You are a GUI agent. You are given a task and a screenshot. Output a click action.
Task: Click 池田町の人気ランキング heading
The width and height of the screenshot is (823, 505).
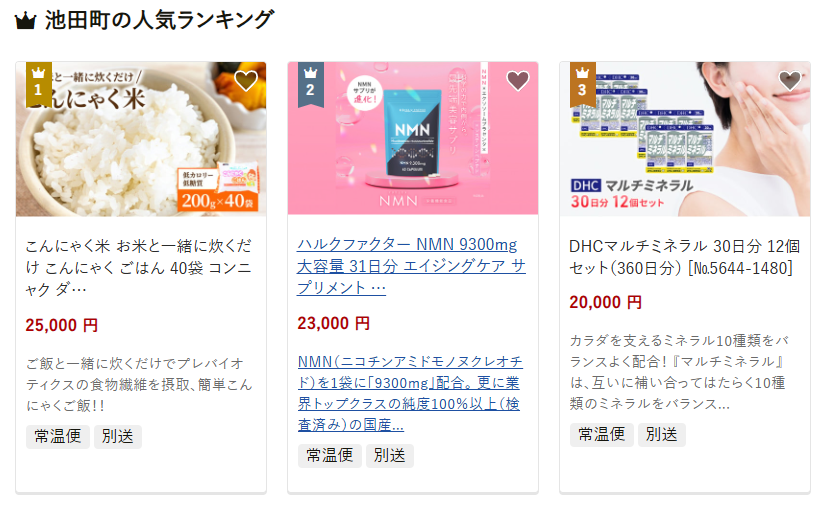[x=159, y=20]
